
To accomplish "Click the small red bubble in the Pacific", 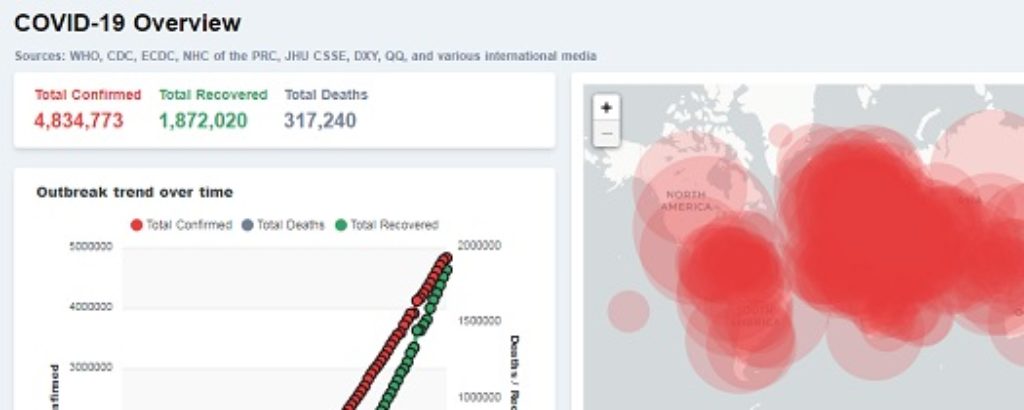I will 629,311.
